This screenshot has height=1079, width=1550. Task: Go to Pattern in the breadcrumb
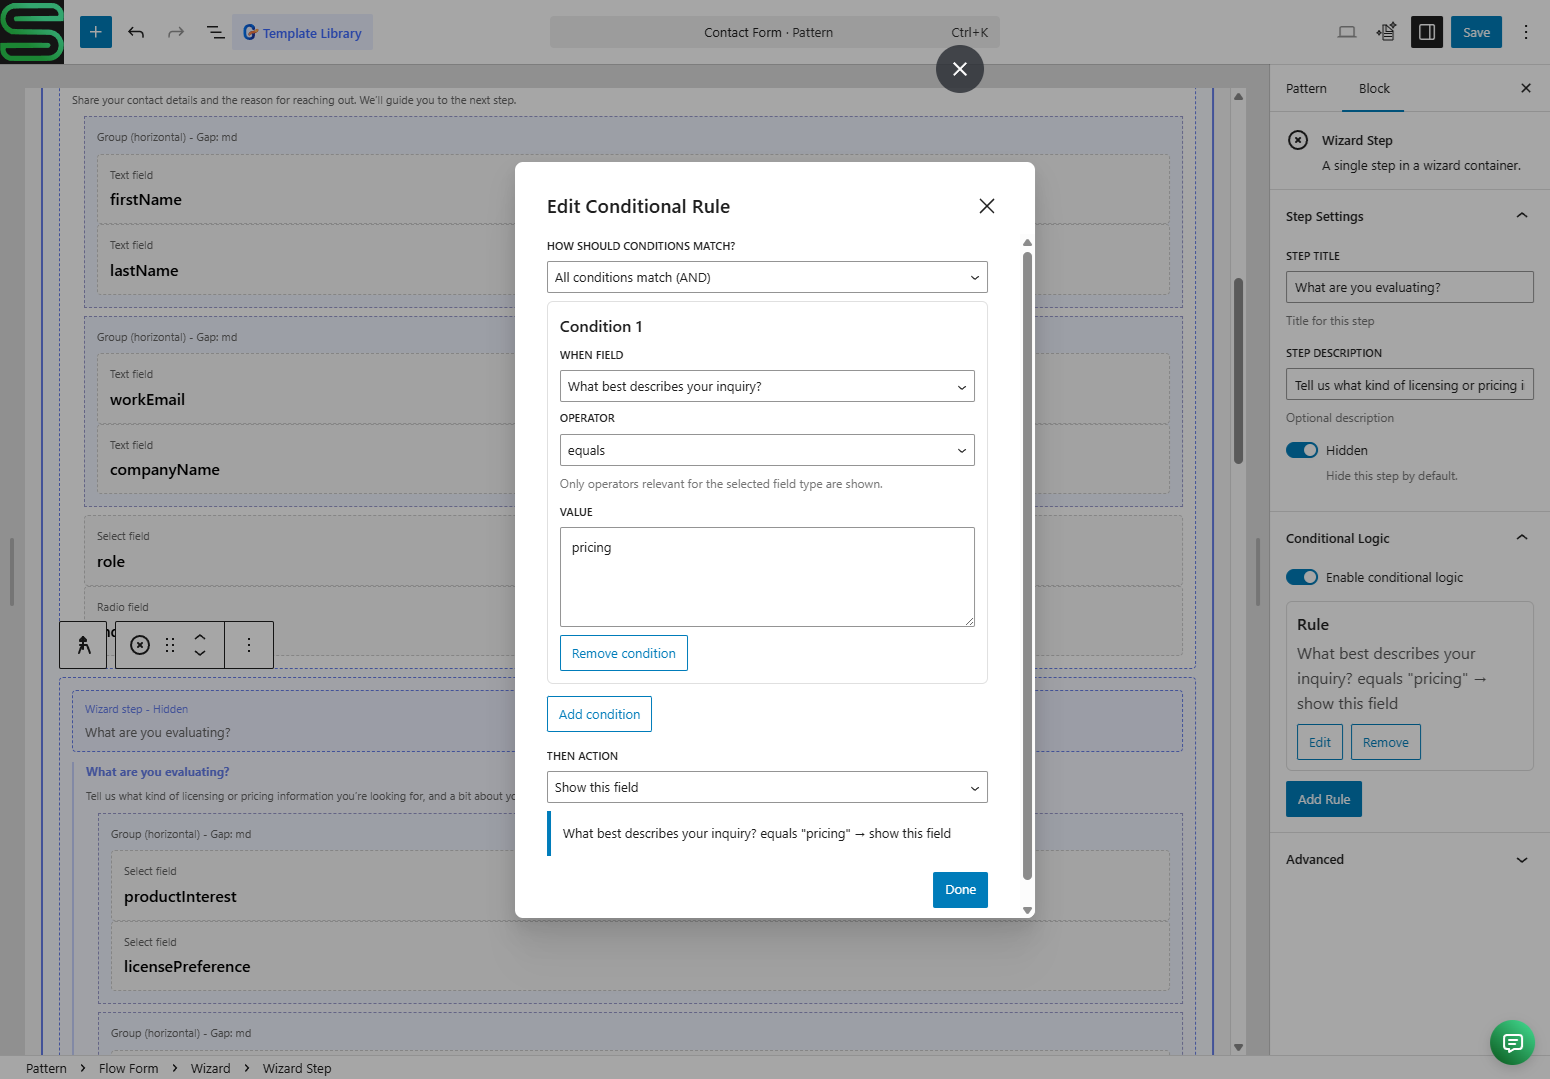tap(46, 1068)
